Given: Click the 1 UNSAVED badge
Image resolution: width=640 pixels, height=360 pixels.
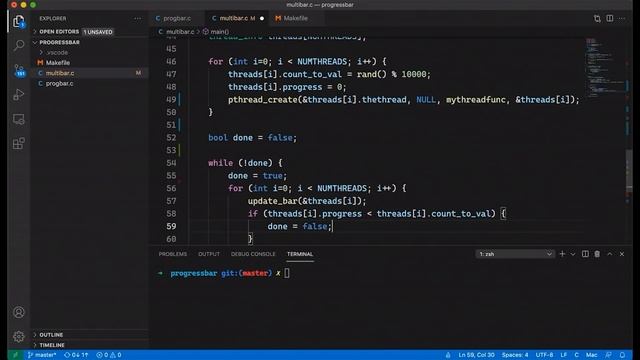Looking at the screenshot, I should 98,32.
